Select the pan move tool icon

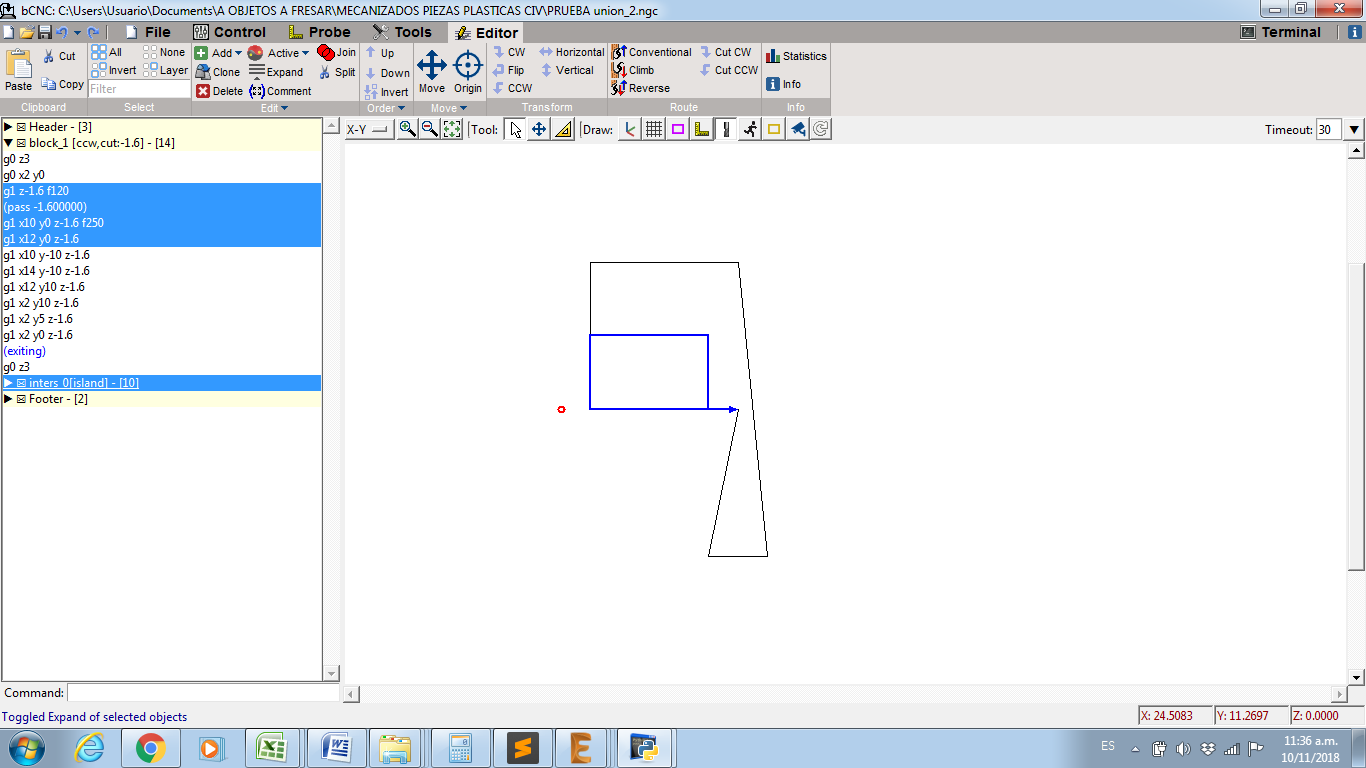point(539,129)
